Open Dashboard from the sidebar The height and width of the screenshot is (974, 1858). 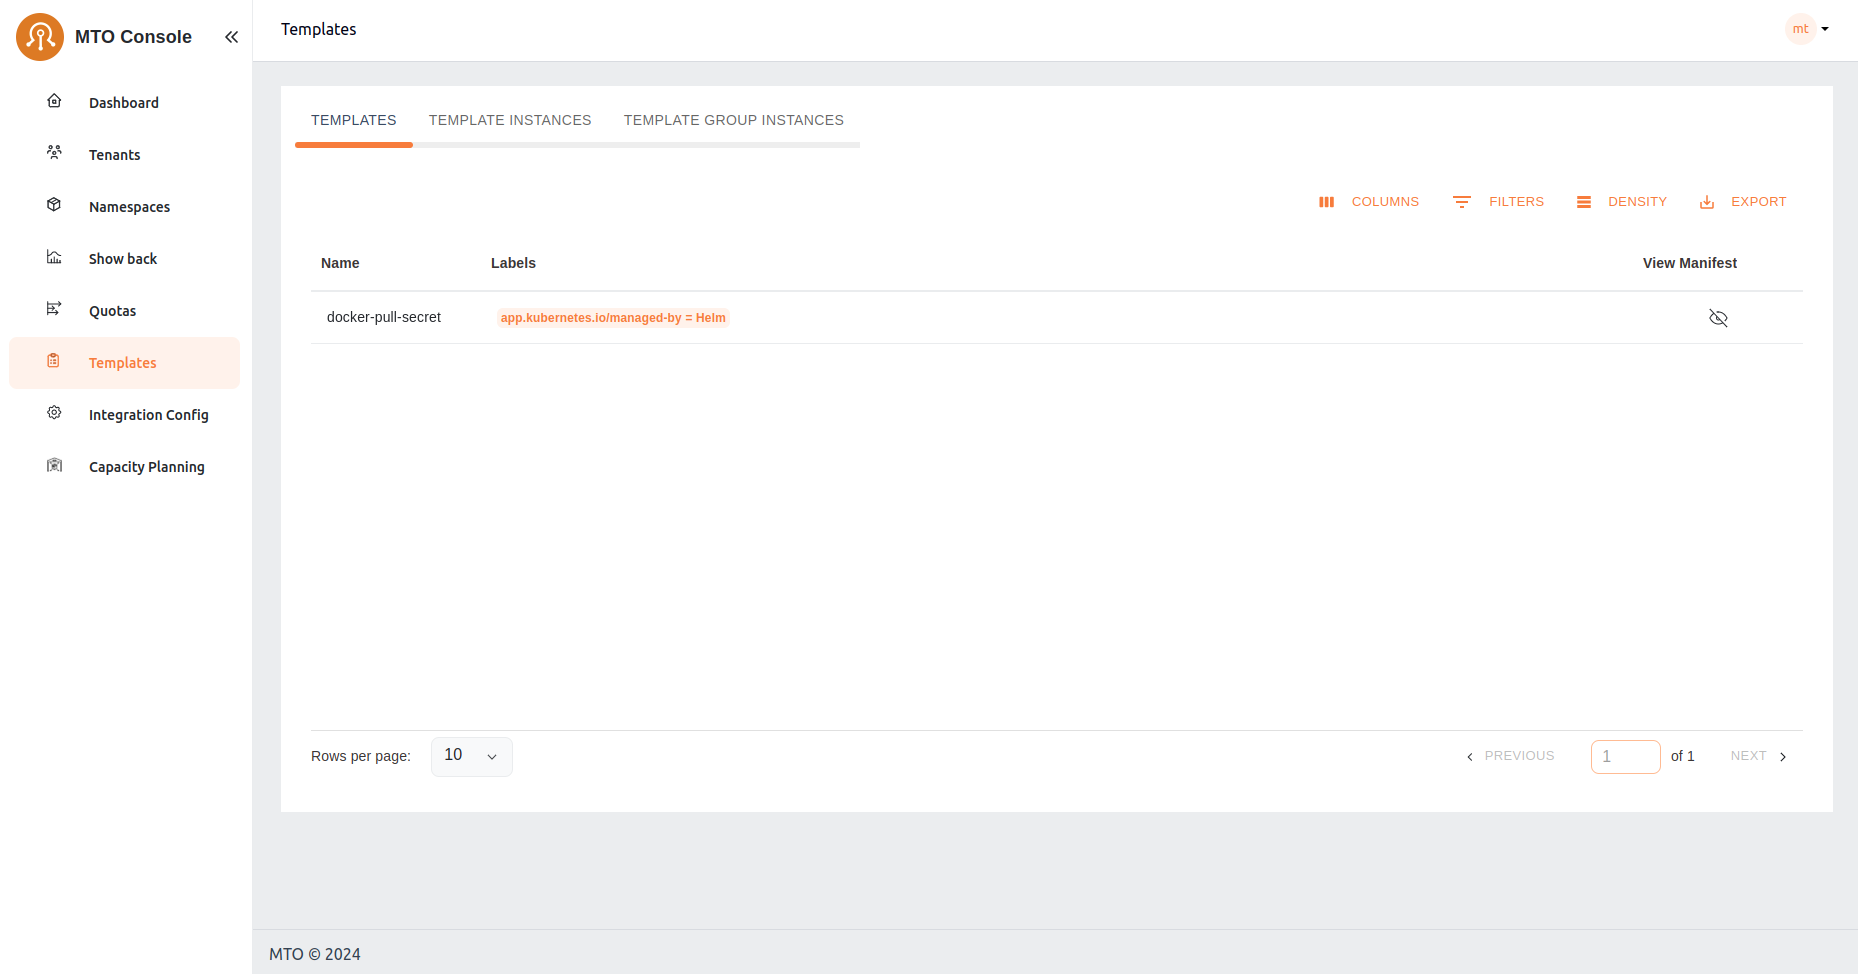coord(123,103)
